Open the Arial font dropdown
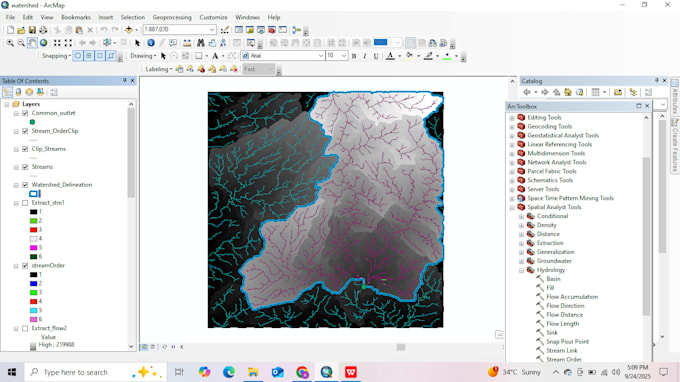This screenshot has height=382, width=680. tap(320, 56)
